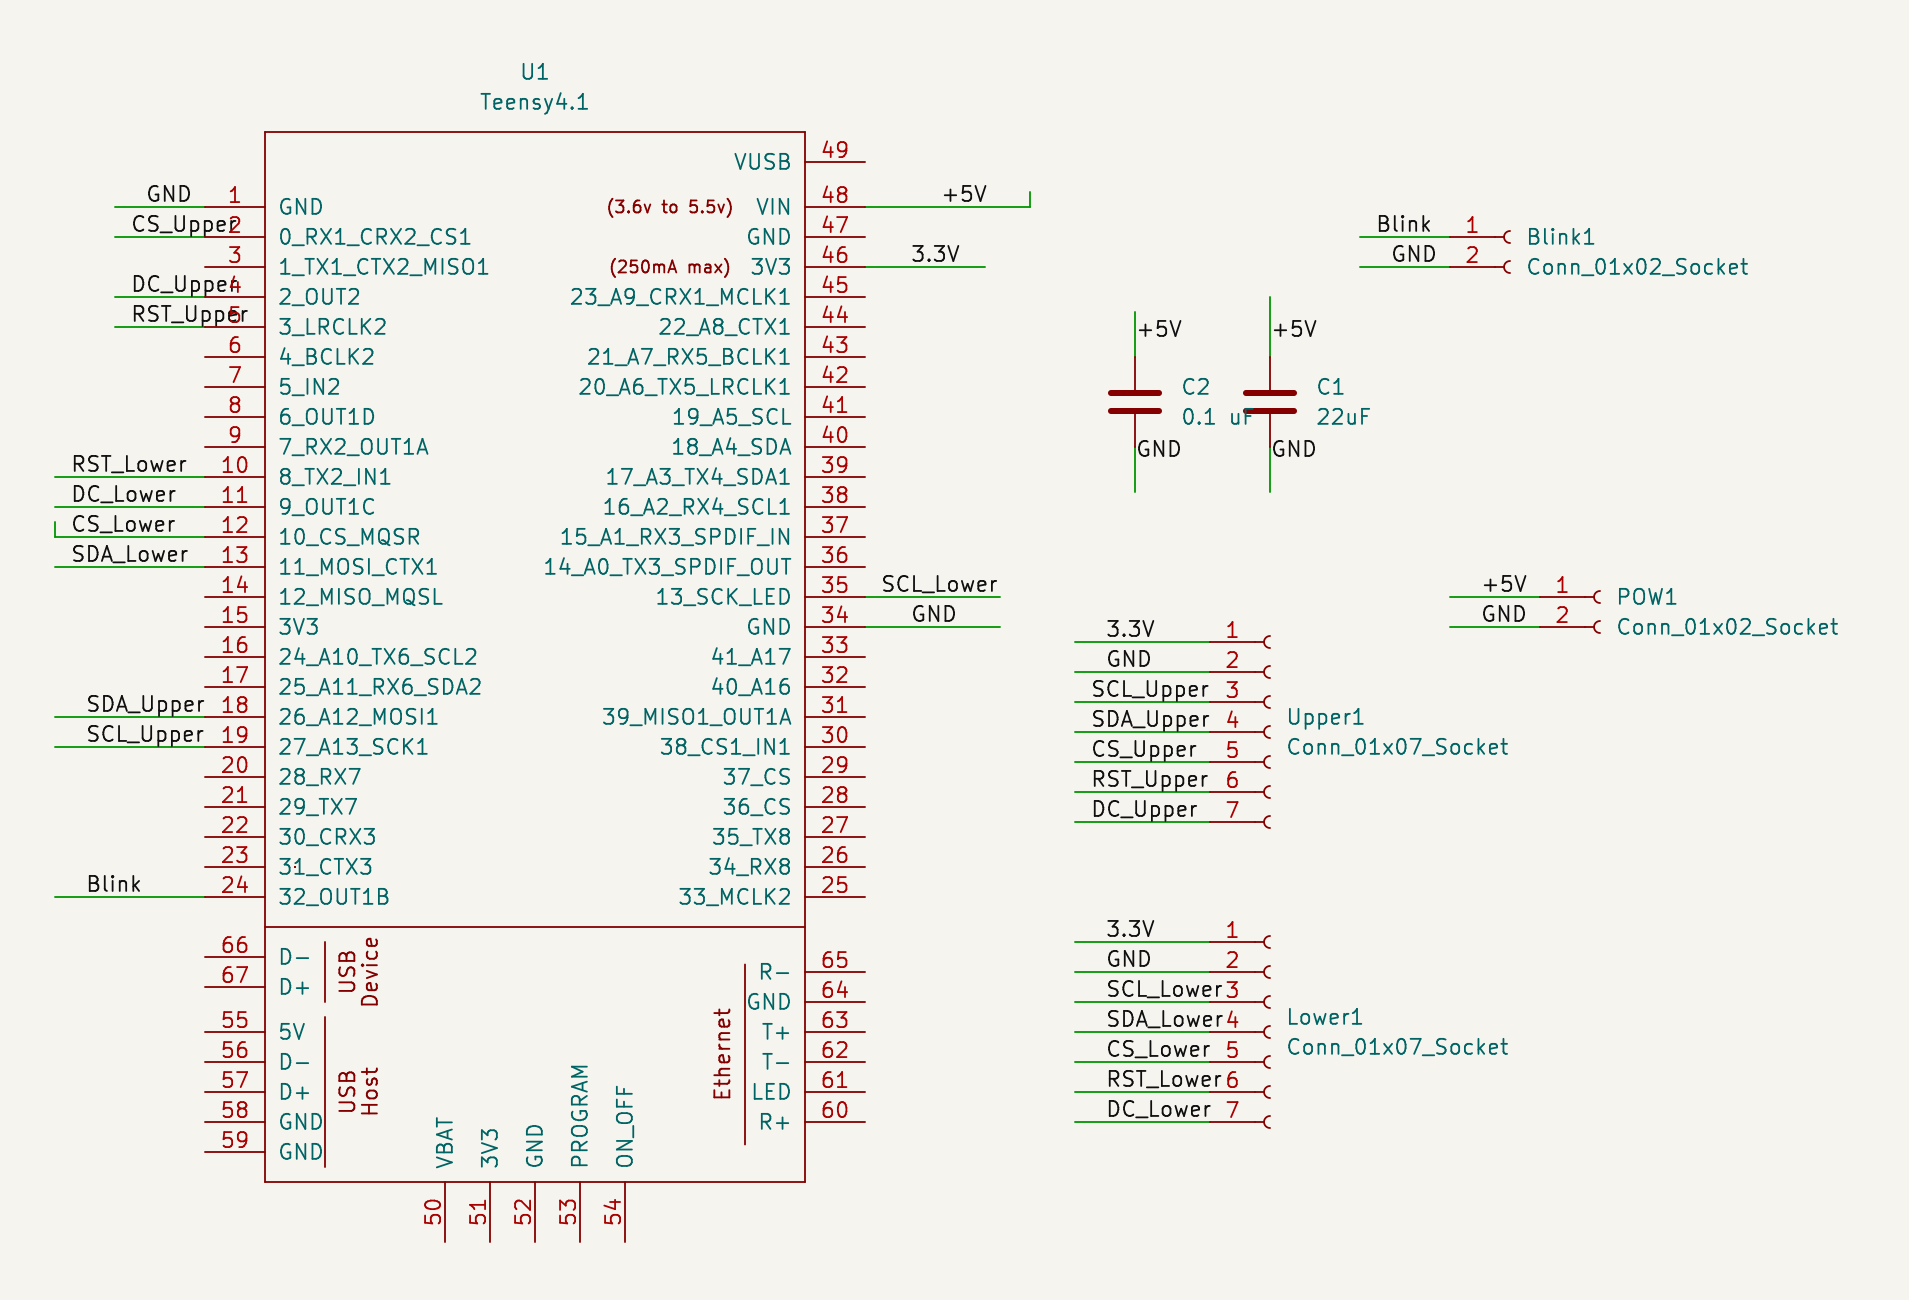1909x1300 pixels.
Task: Select RST_Lower net label at pin 10
Action: click(129, 464)
